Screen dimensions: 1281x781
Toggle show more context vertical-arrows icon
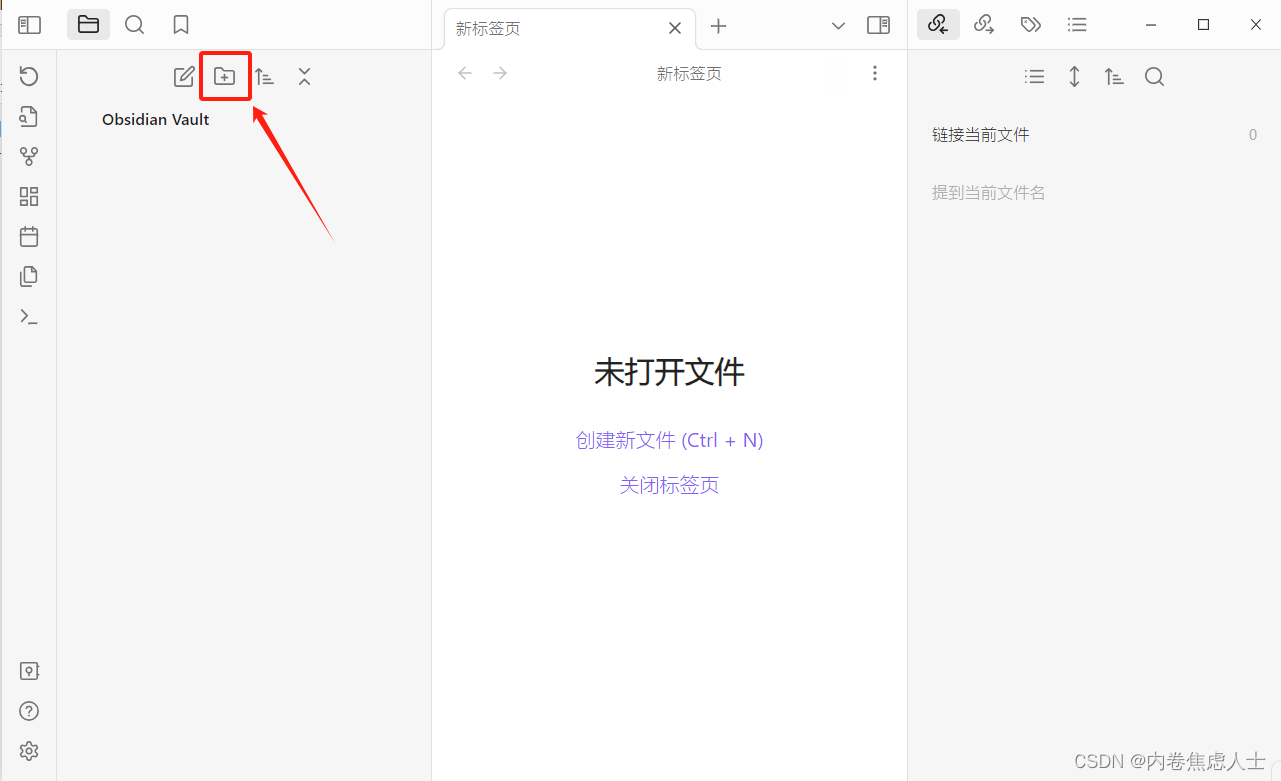click(x=1074, y=76)
